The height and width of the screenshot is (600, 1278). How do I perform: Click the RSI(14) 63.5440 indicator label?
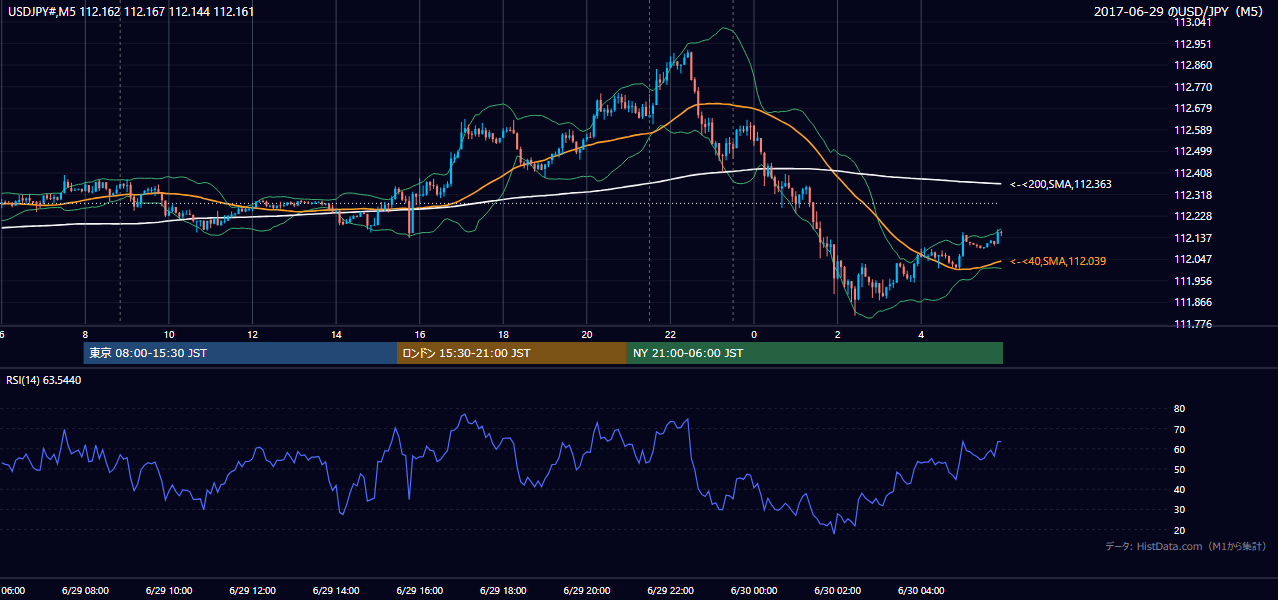click(x=44, y=380)
